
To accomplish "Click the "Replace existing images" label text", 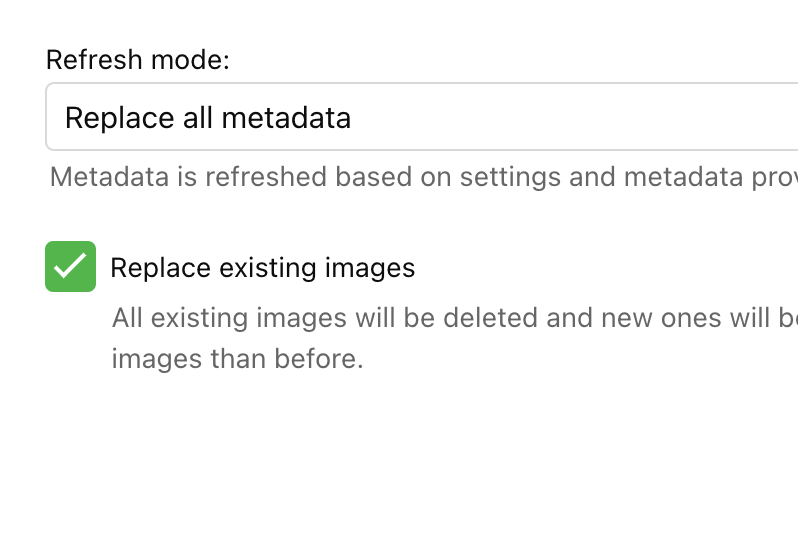I will pyautogui.click(x=262, y=268).
